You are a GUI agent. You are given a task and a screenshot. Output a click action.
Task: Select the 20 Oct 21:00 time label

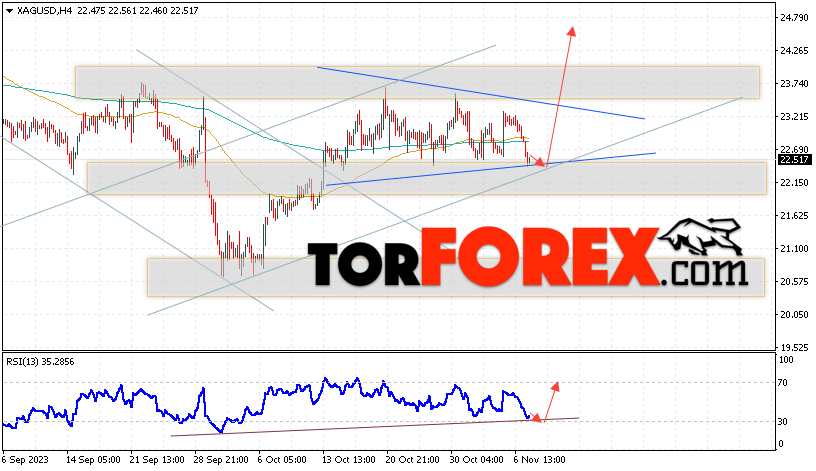[x=413, y=460]
